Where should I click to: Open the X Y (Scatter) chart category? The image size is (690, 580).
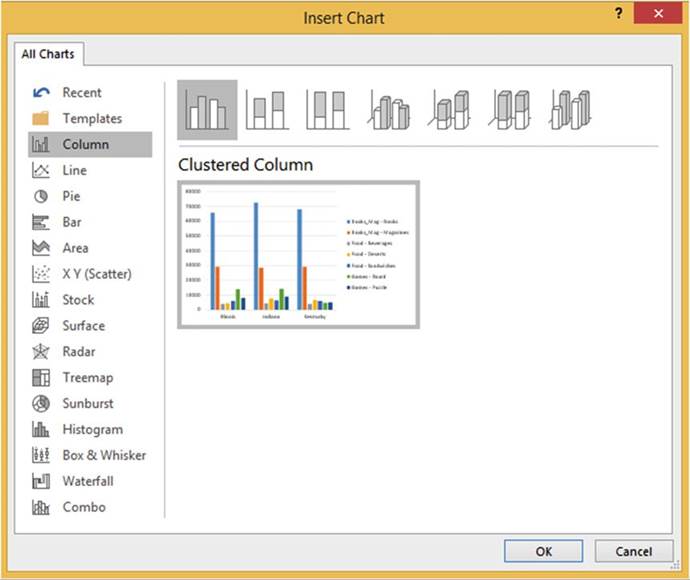(x=96, y=274)
